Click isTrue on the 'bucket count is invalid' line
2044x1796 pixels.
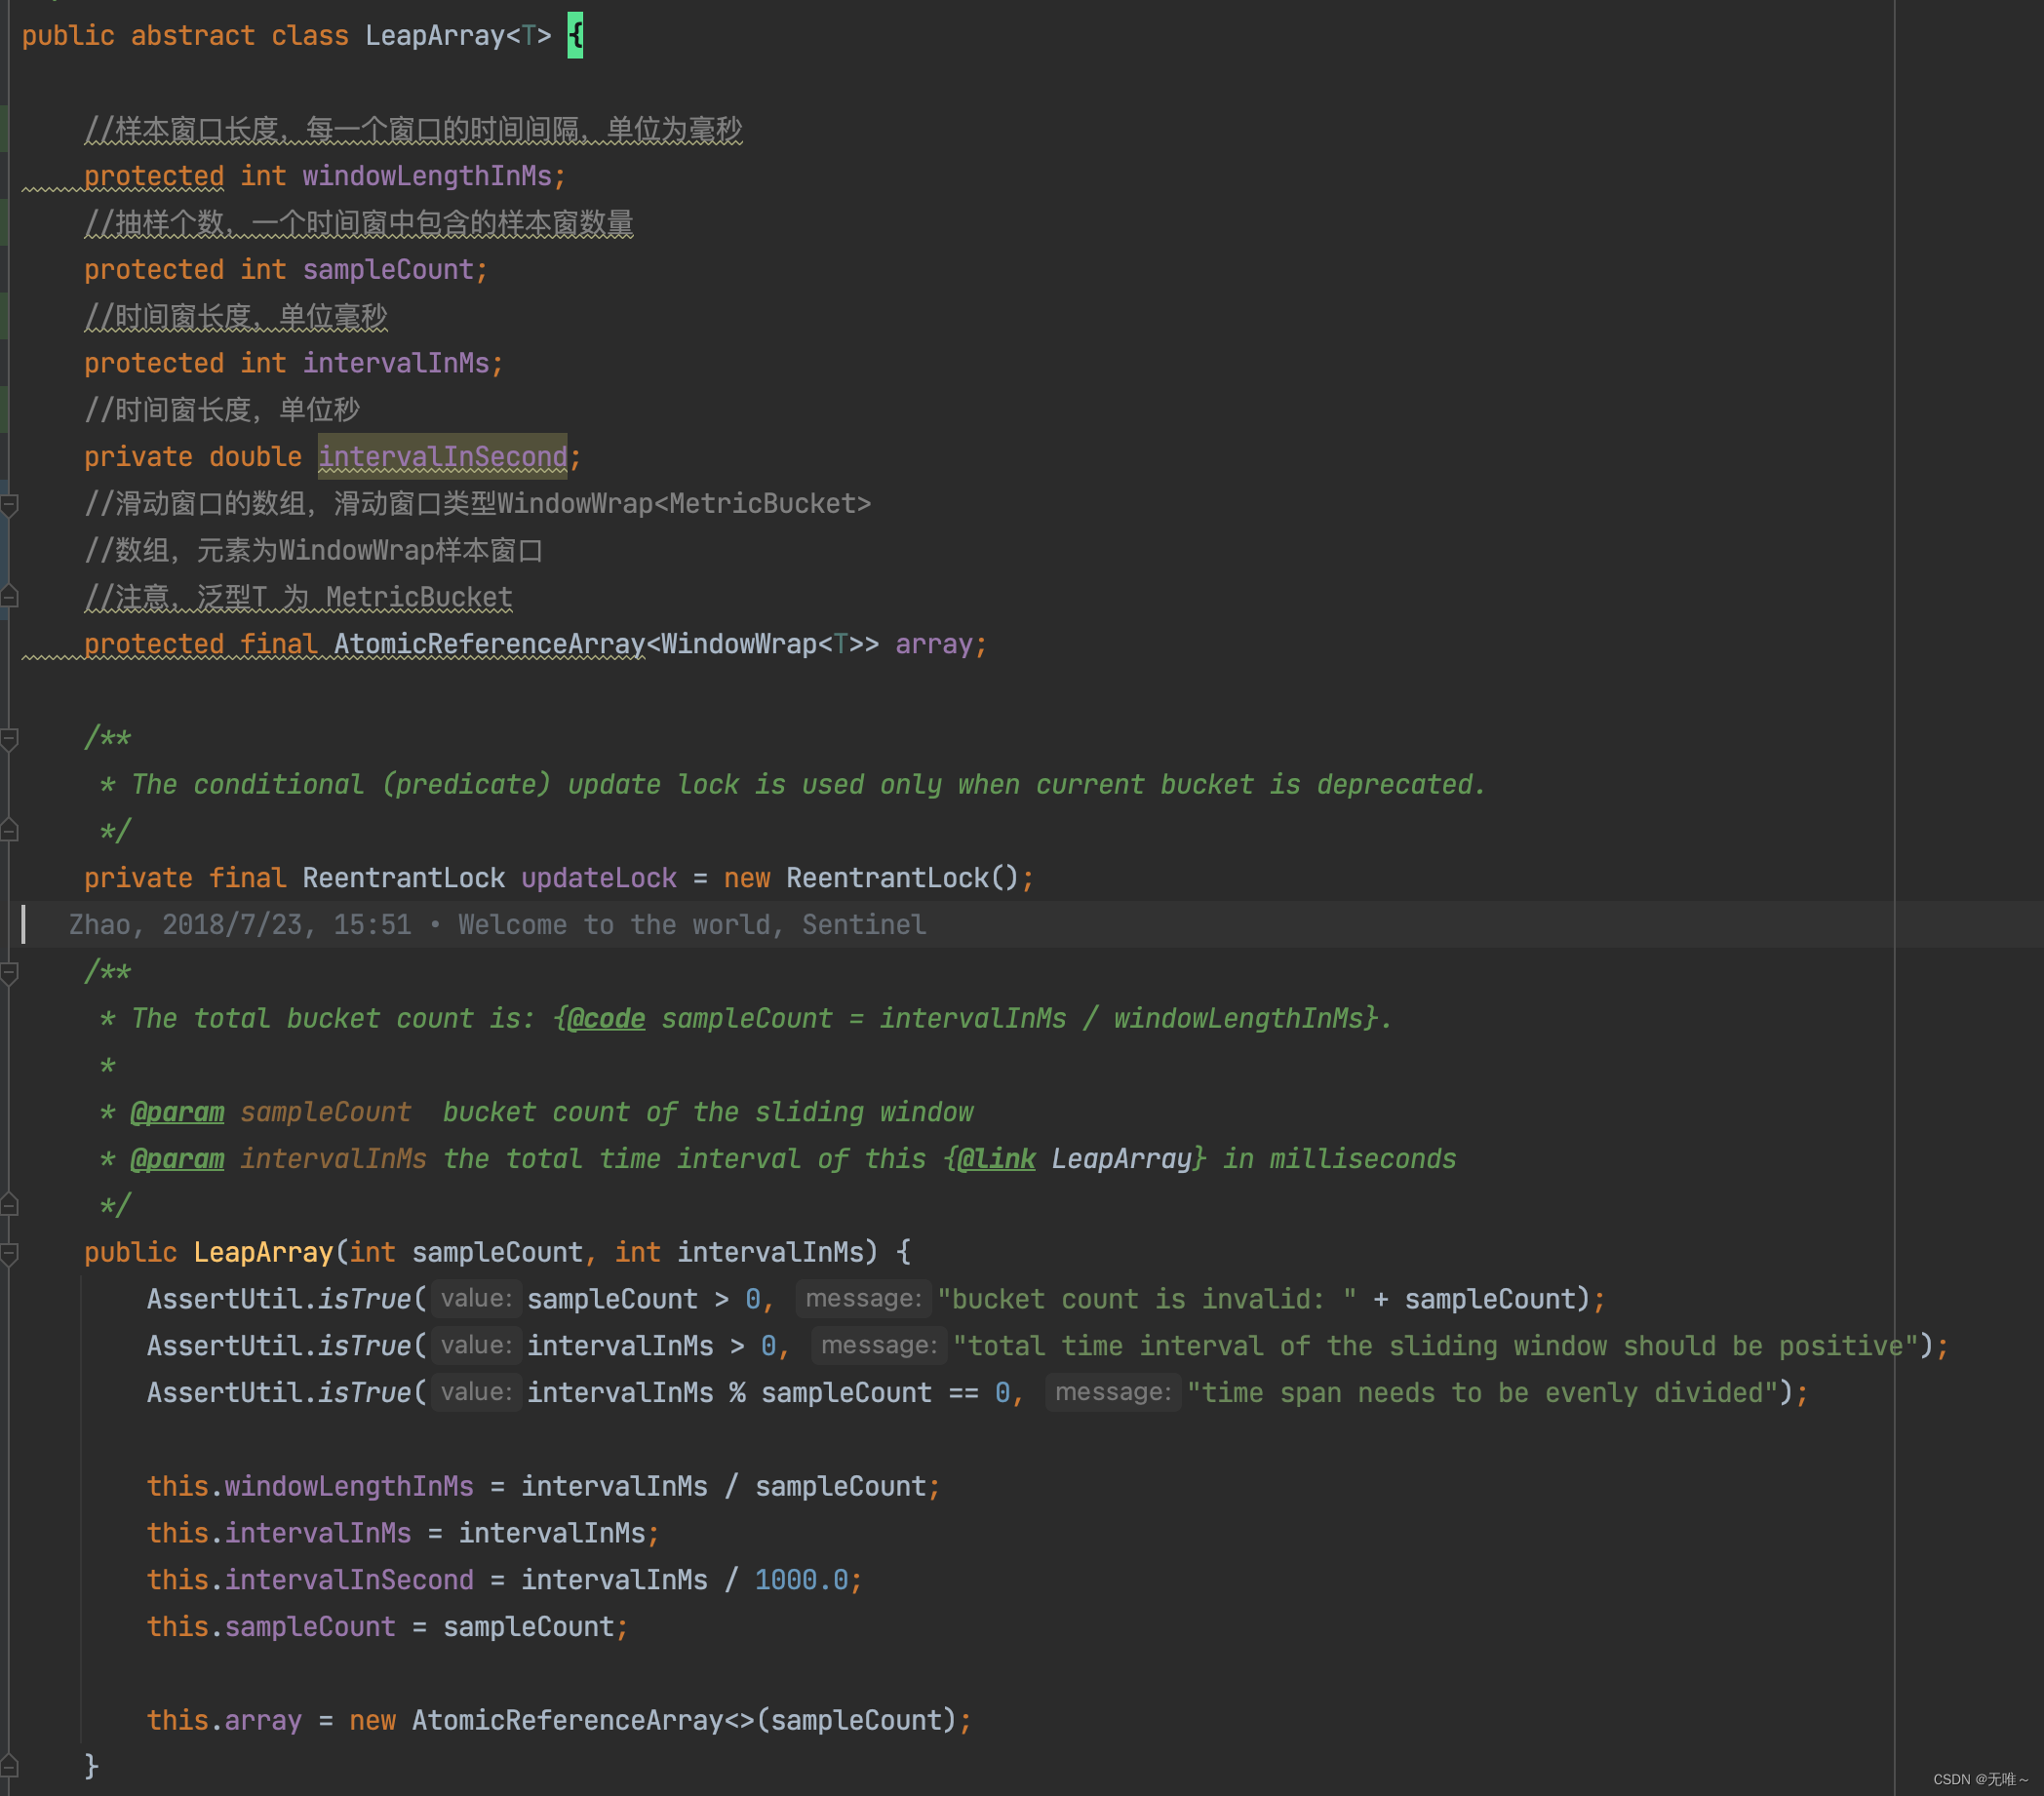(x=365, y=1299)
